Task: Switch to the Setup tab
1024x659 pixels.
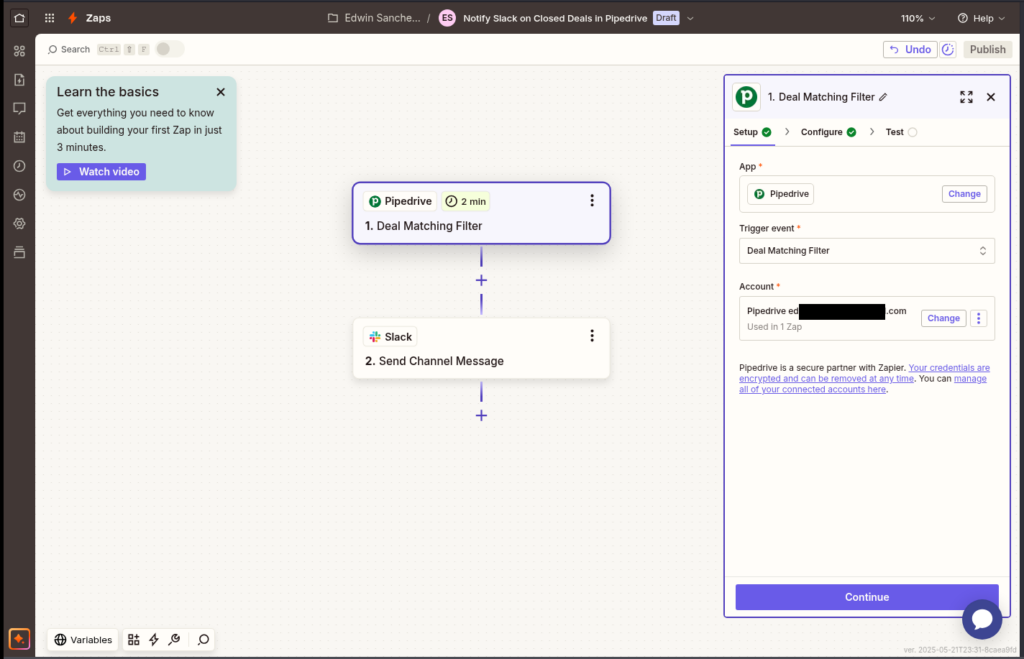Action: tap(752, 132)
